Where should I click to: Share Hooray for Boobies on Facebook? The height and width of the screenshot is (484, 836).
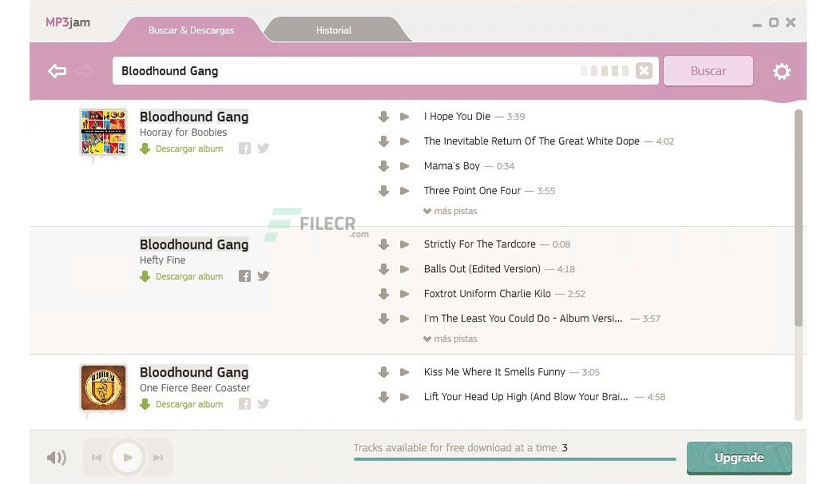click(x=245, y=148)
